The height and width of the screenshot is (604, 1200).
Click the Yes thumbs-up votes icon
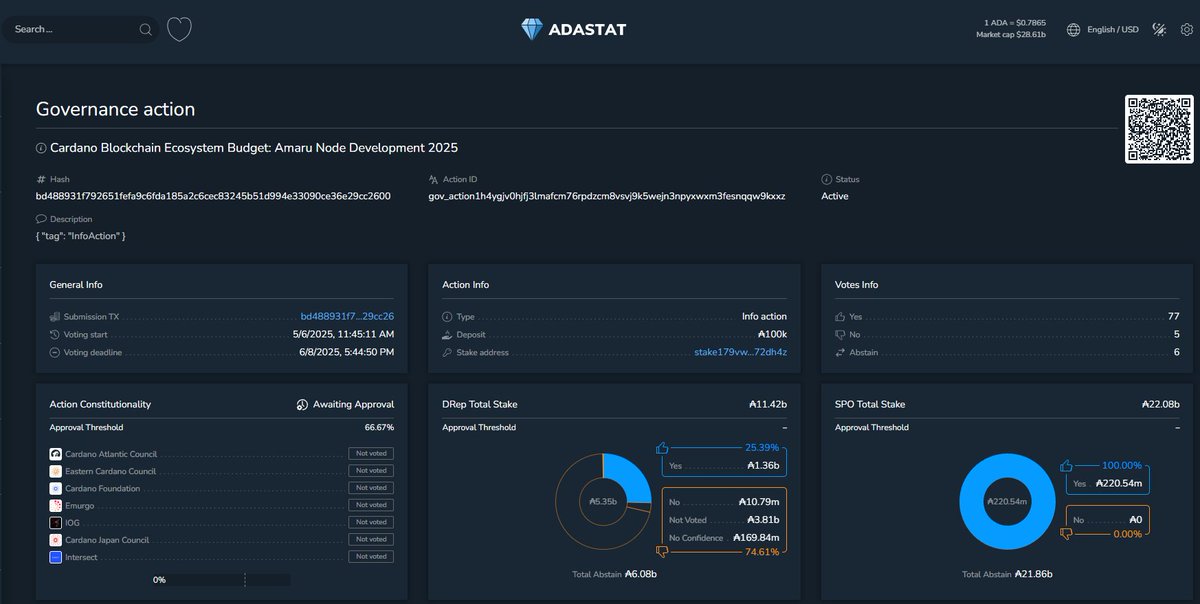[x=840, y=316]
